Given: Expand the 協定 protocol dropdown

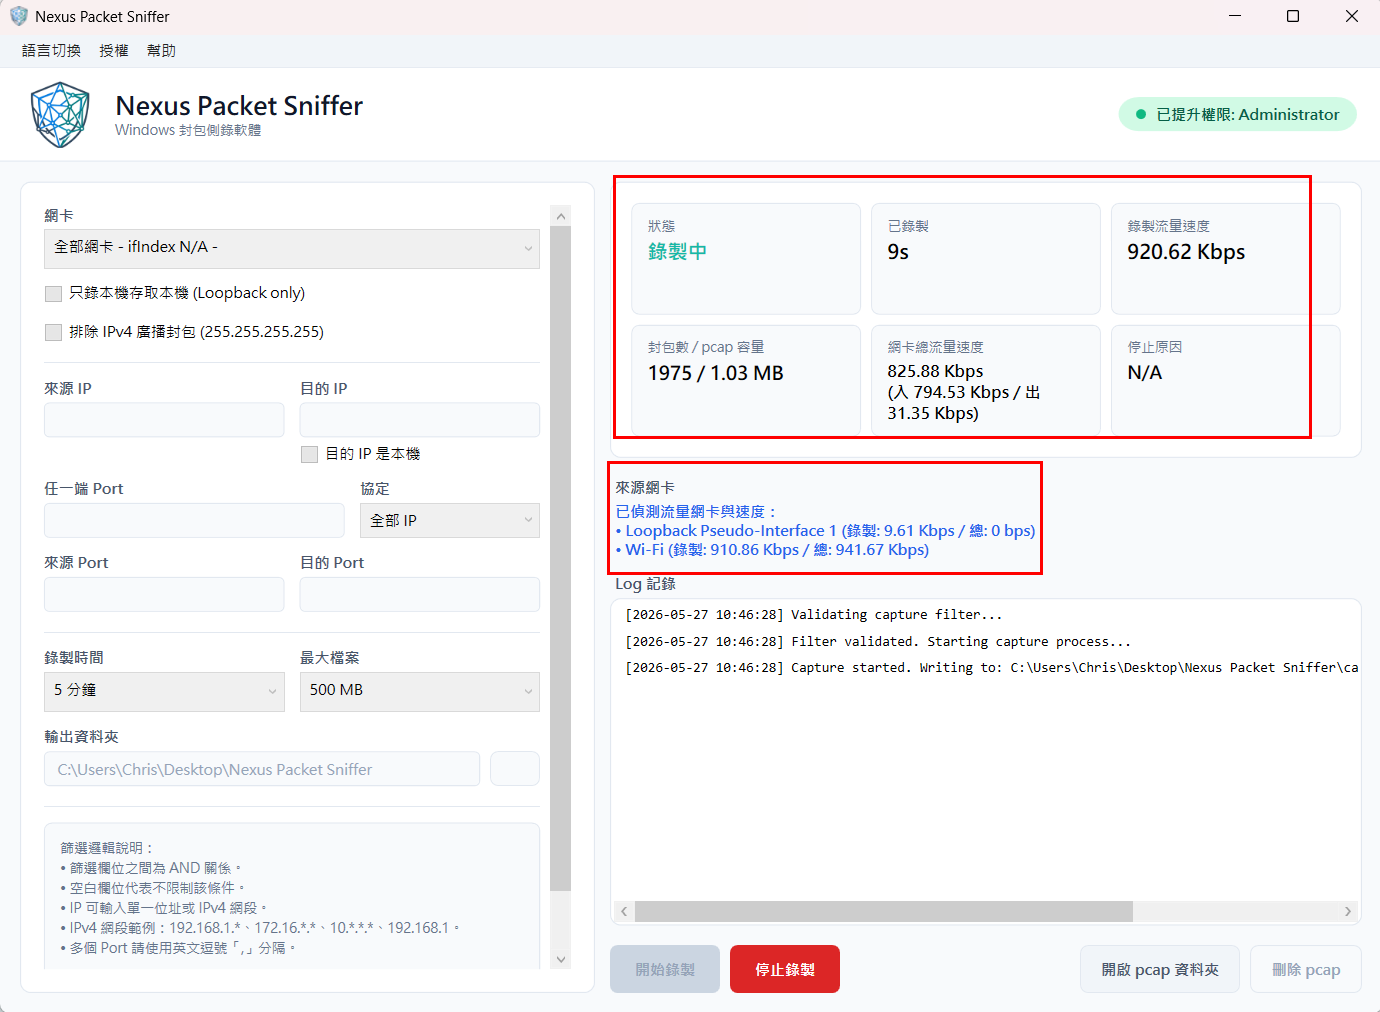Looking at the screenshot, I should coord(450,520).
